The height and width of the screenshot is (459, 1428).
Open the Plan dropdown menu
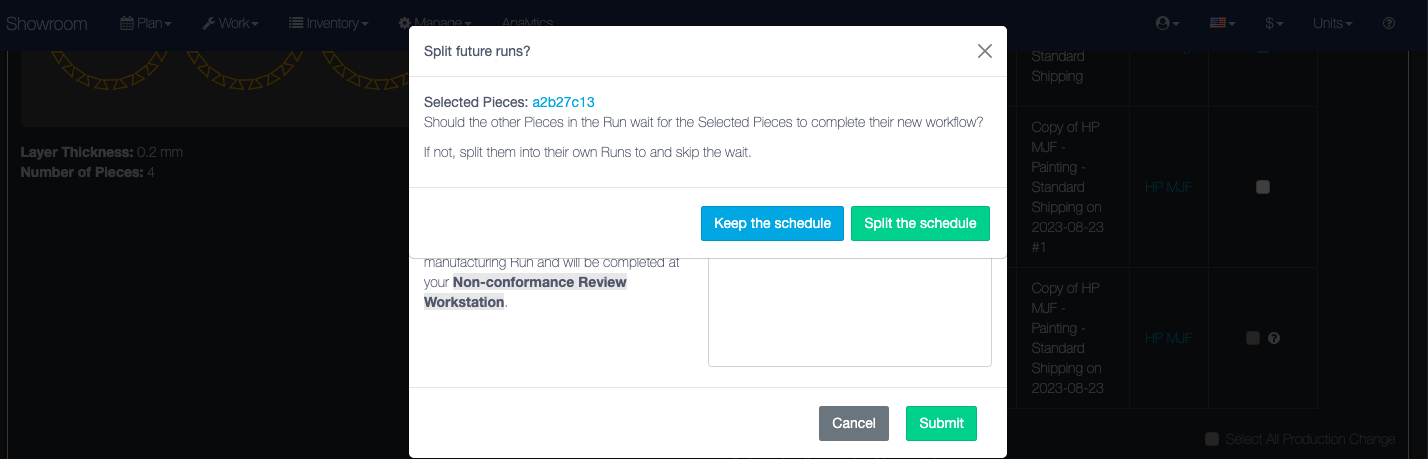(x=154, y=23)
